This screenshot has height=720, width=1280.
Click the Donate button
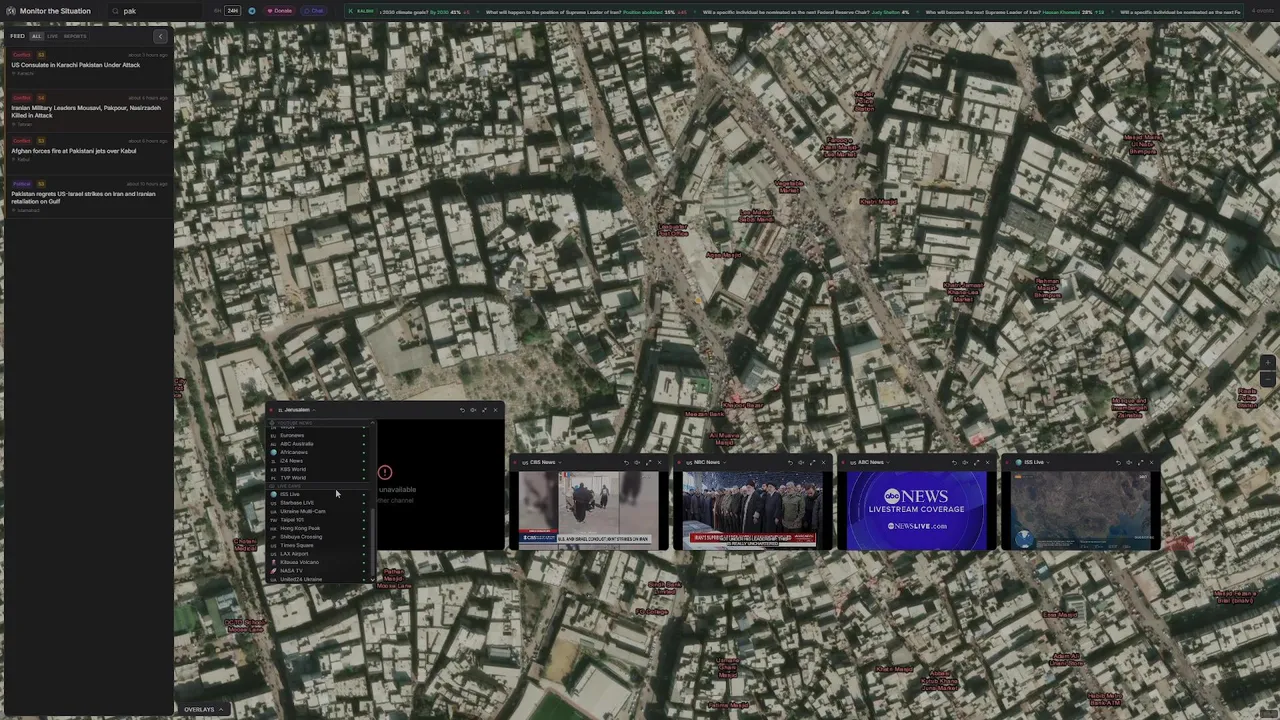point(280,11)
